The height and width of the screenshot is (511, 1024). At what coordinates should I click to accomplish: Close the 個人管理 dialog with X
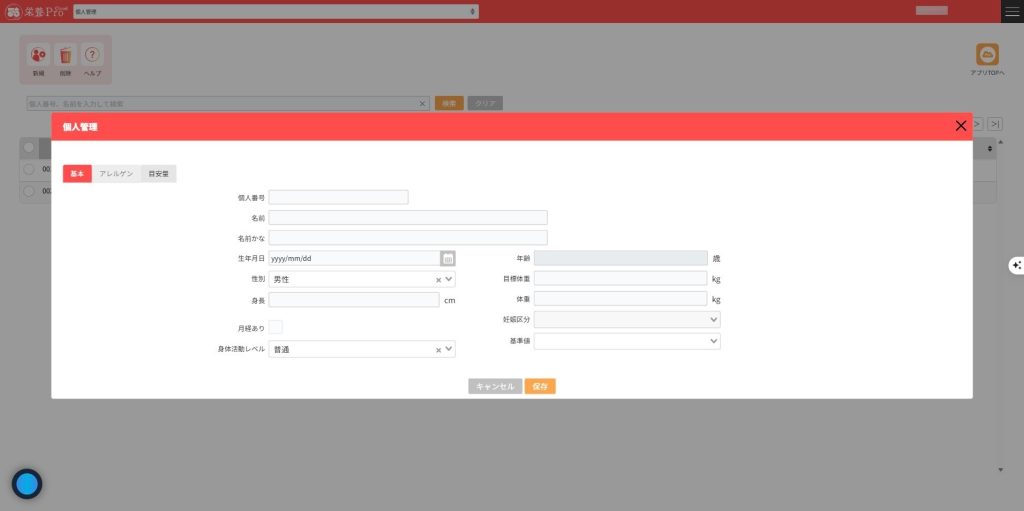point(960,126)
